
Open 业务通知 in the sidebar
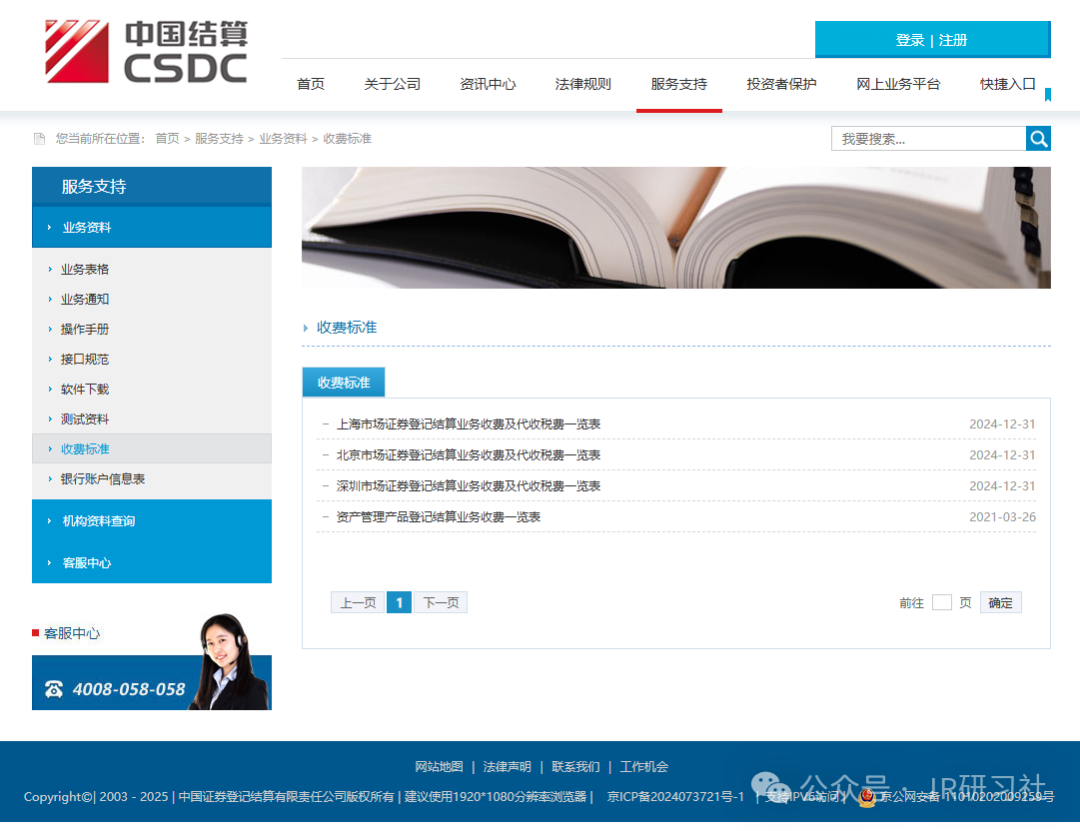coord(85,299)
